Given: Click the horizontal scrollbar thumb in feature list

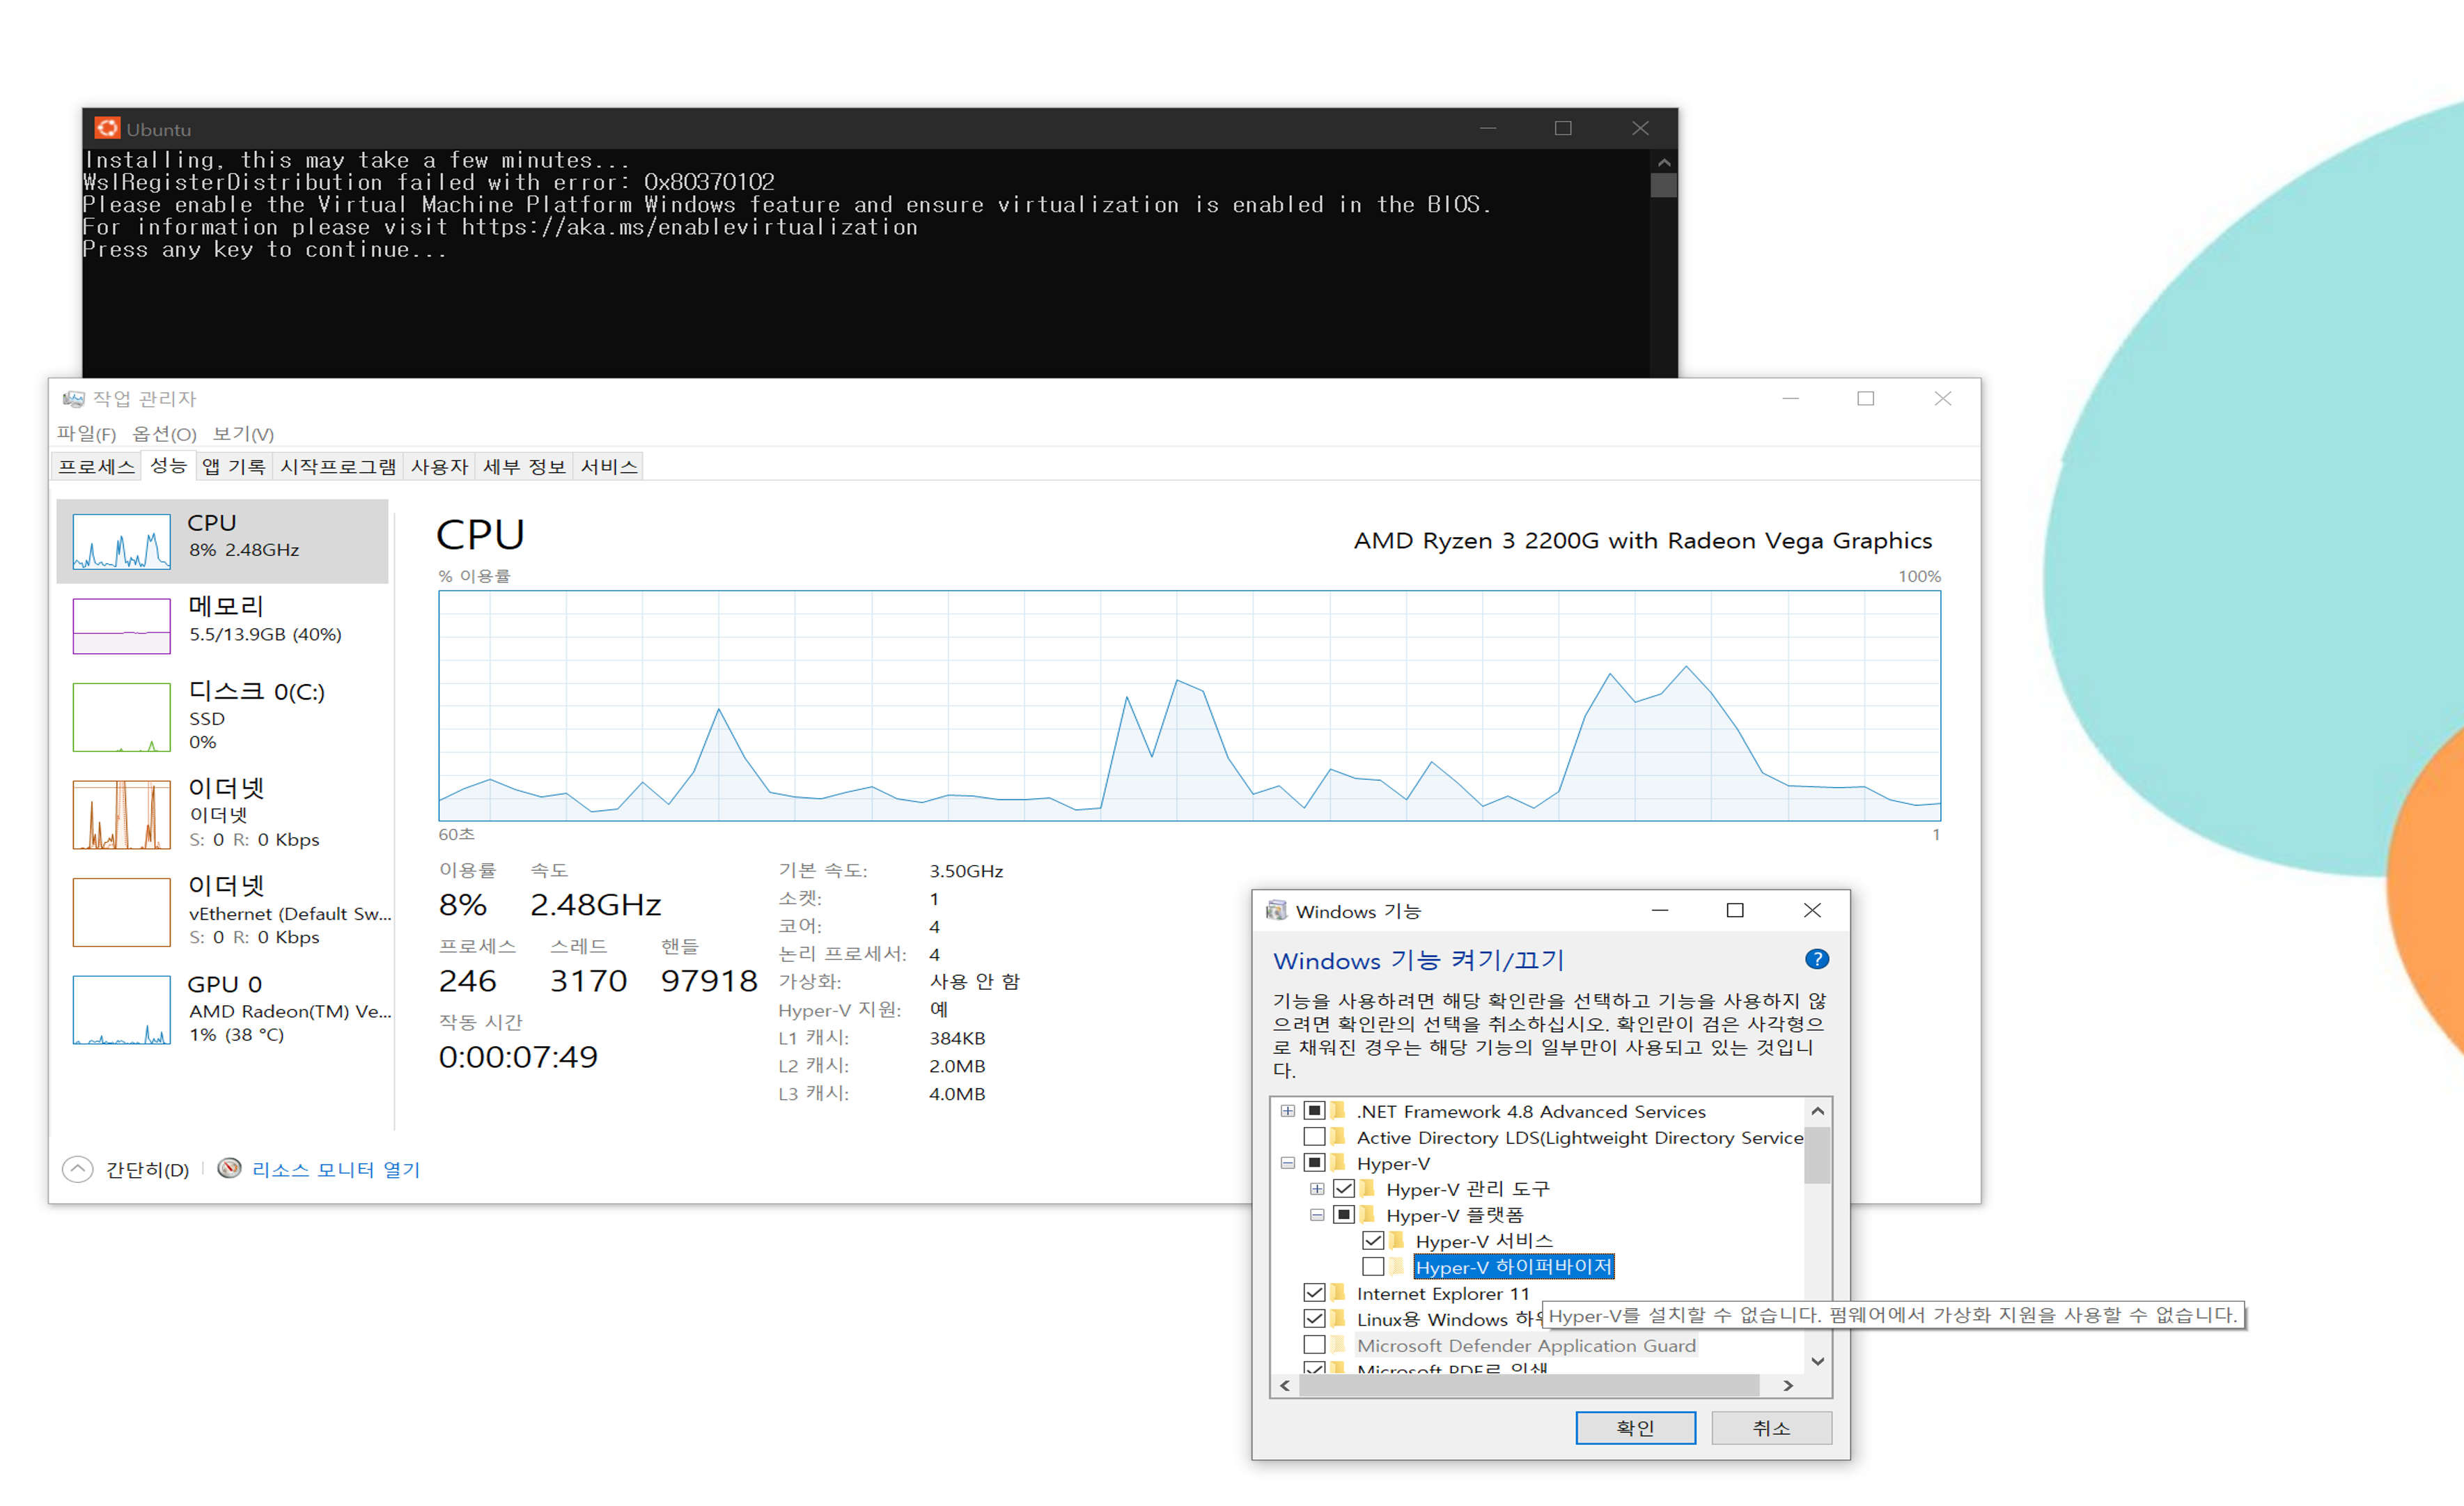Looking at the screenshot, I should 1529,1385.
